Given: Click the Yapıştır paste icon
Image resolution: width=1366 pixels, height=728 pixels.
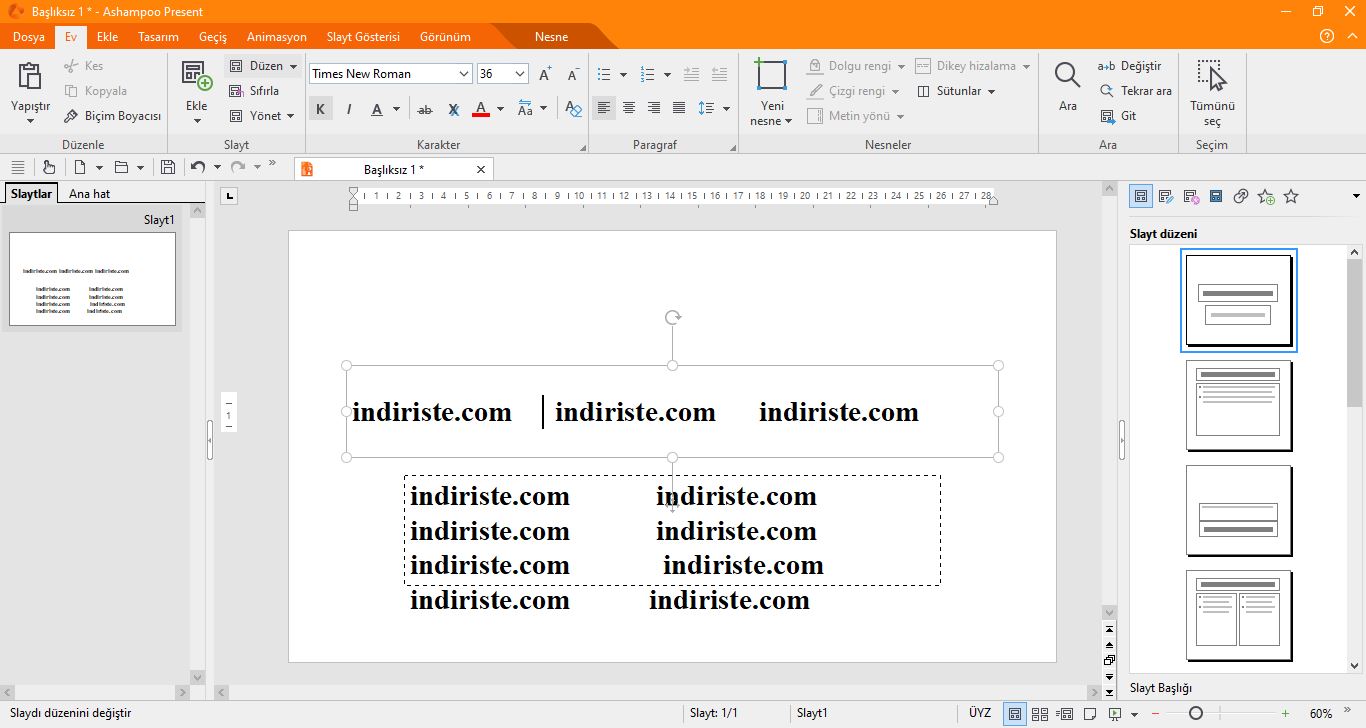Looking at the screenshot, I should pyautogui.click(x=30, y=77).
